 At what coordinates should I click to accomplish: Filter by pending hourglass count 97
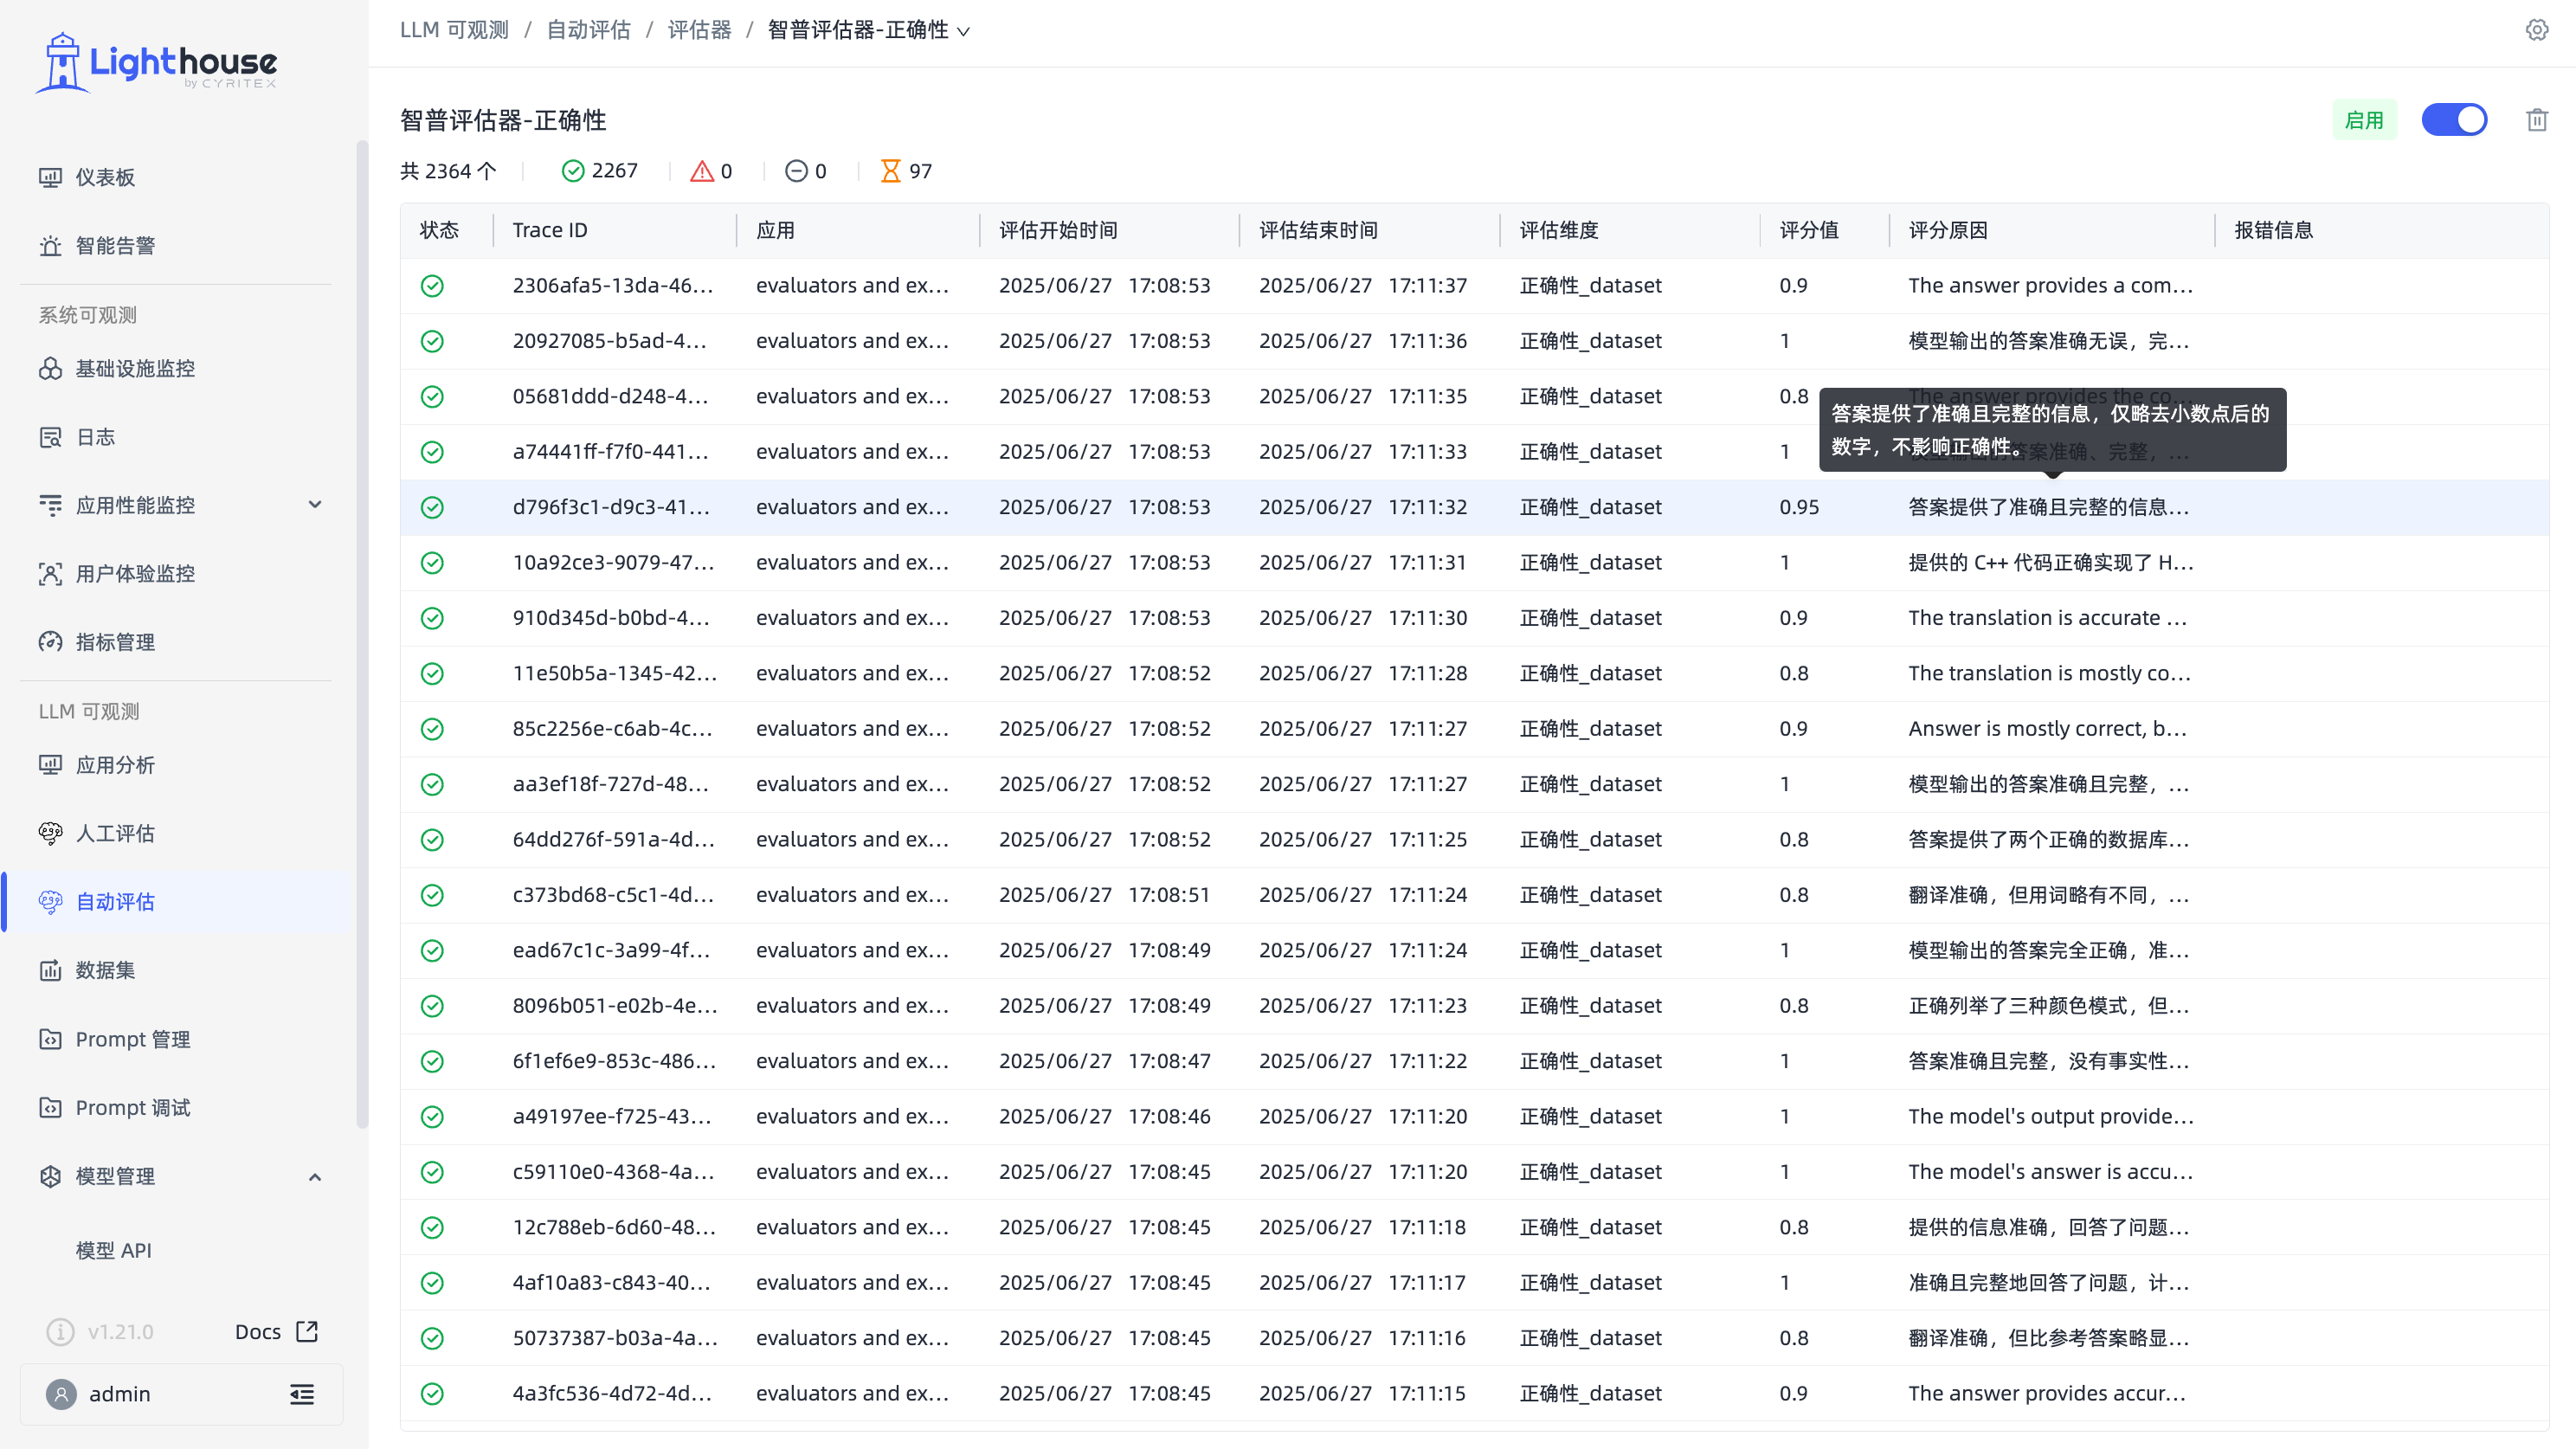click(x=906, y=171)
